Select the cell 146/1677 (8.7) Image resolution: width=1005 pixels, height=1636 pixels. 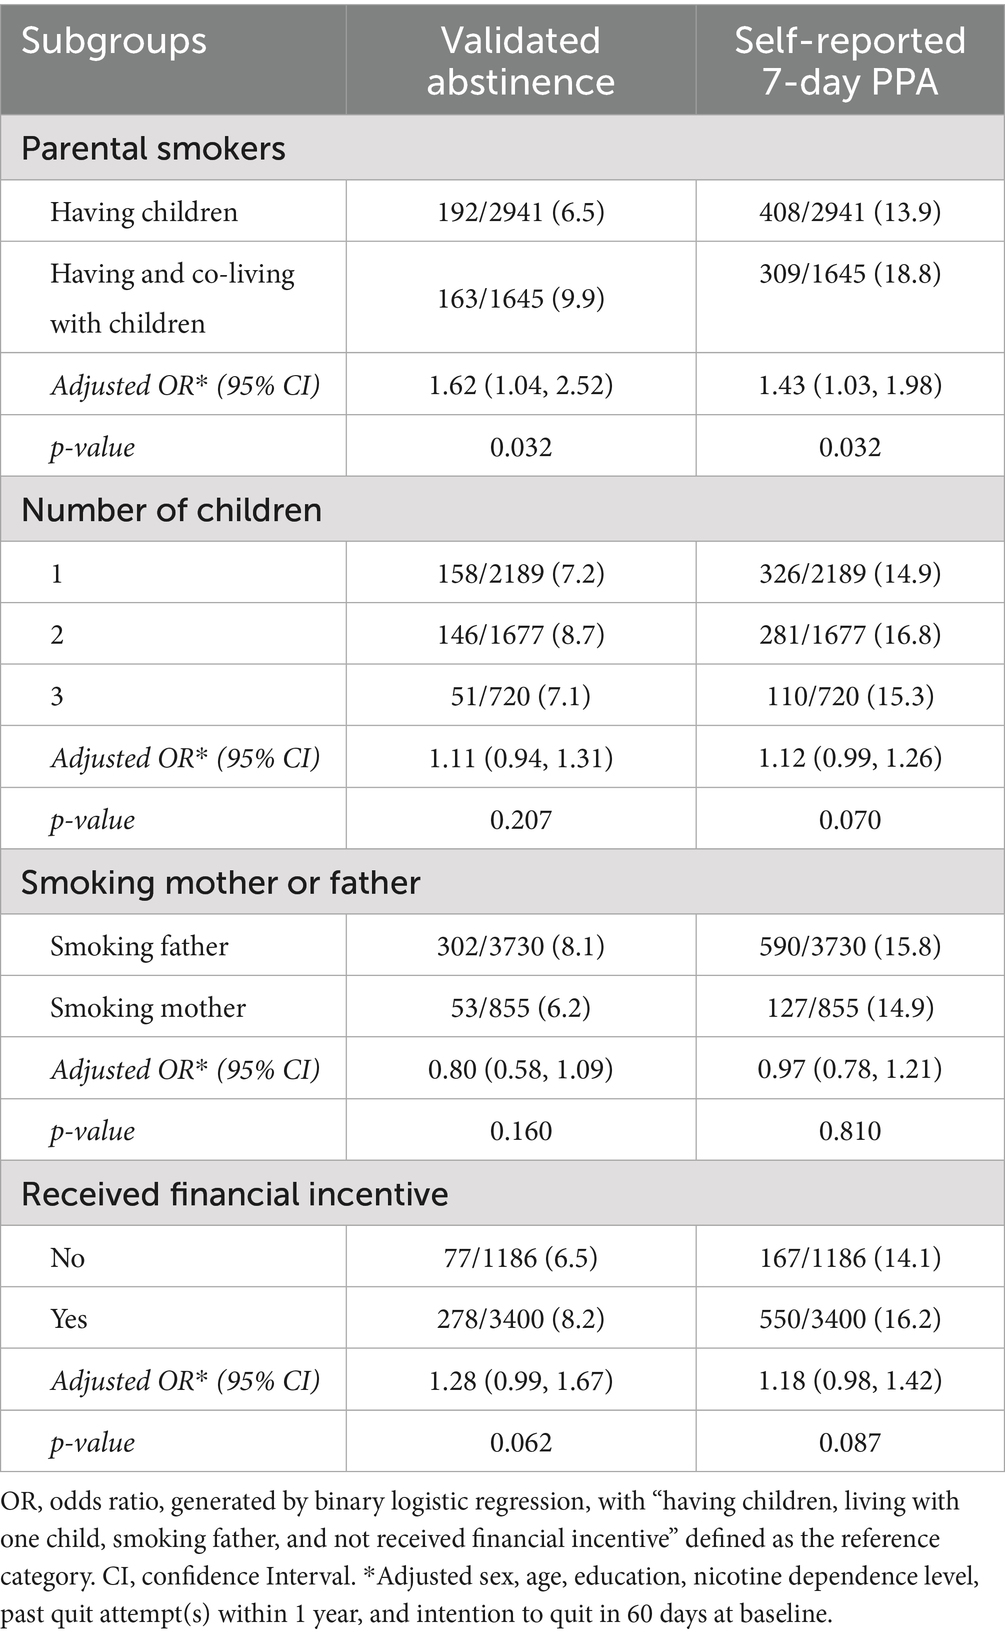pos(520,635)
